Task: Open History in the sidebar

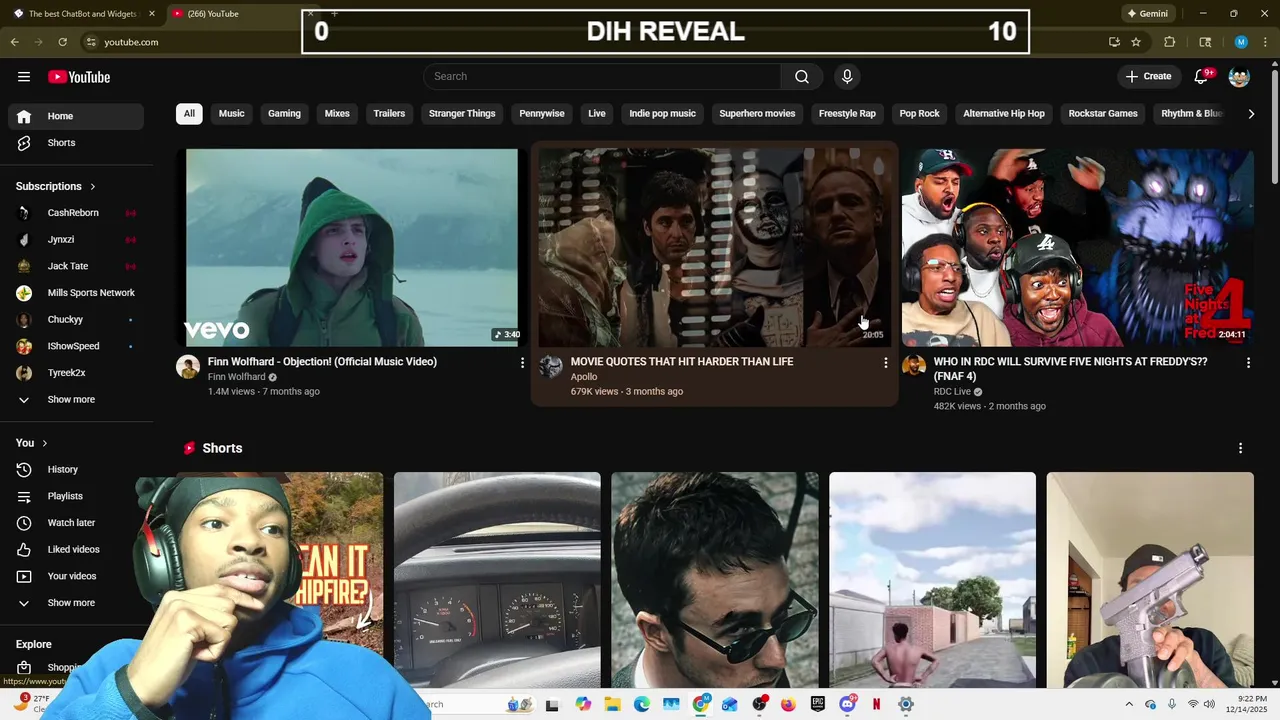Action: 76,469
